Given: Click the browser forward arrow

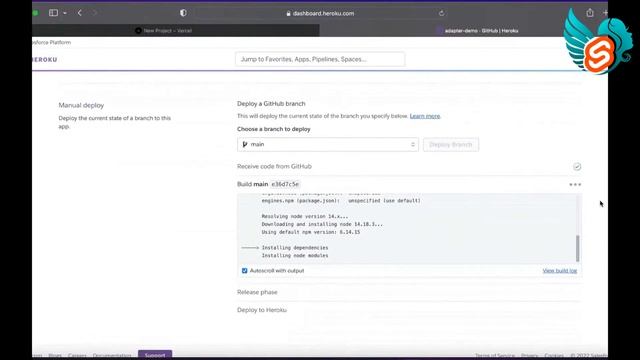Looking at the screenshot, I should pos(95,13).
